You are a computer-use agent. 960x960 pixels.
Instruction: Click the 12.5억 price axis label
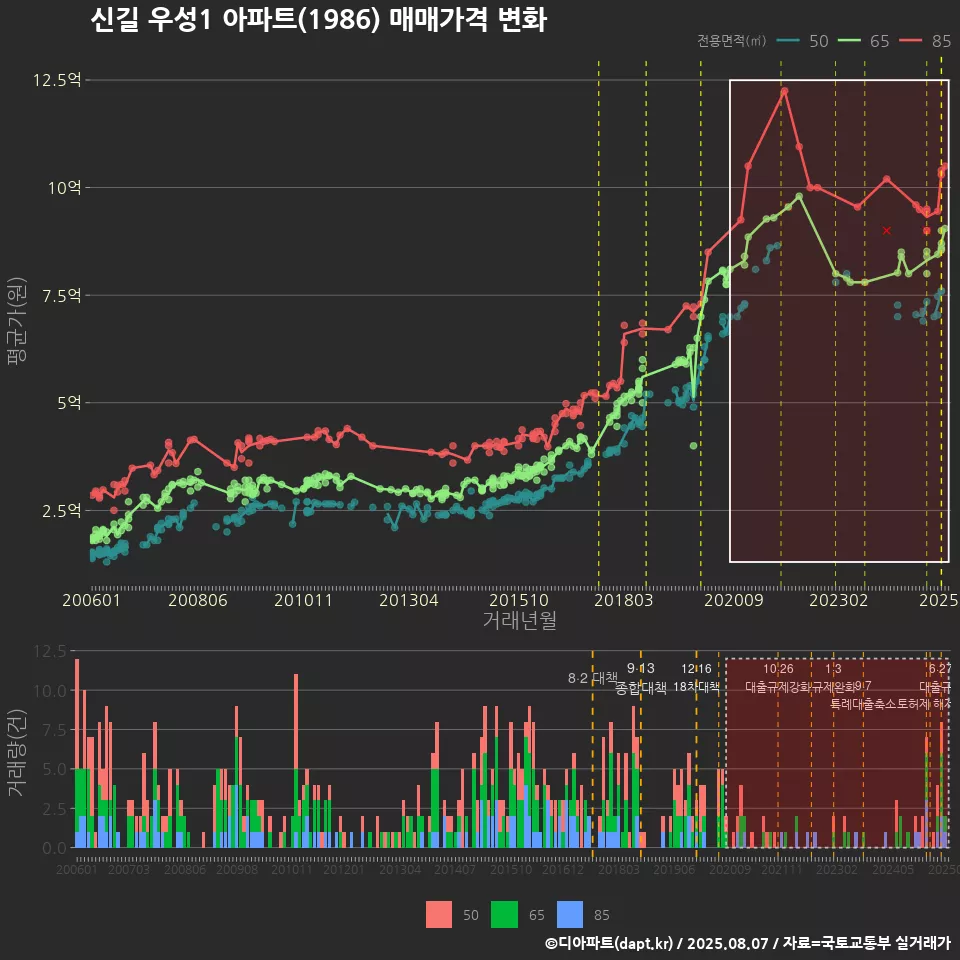click(56, 80)
